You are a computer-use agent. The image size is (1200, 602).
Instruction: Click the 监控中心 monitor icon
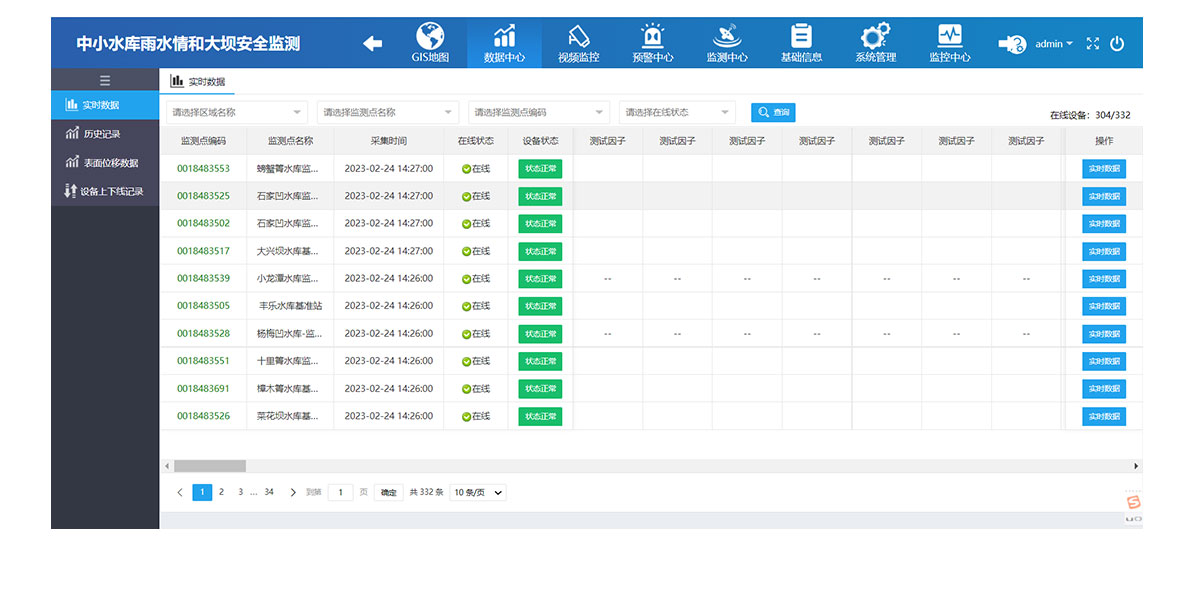click(x=949, y=36)
